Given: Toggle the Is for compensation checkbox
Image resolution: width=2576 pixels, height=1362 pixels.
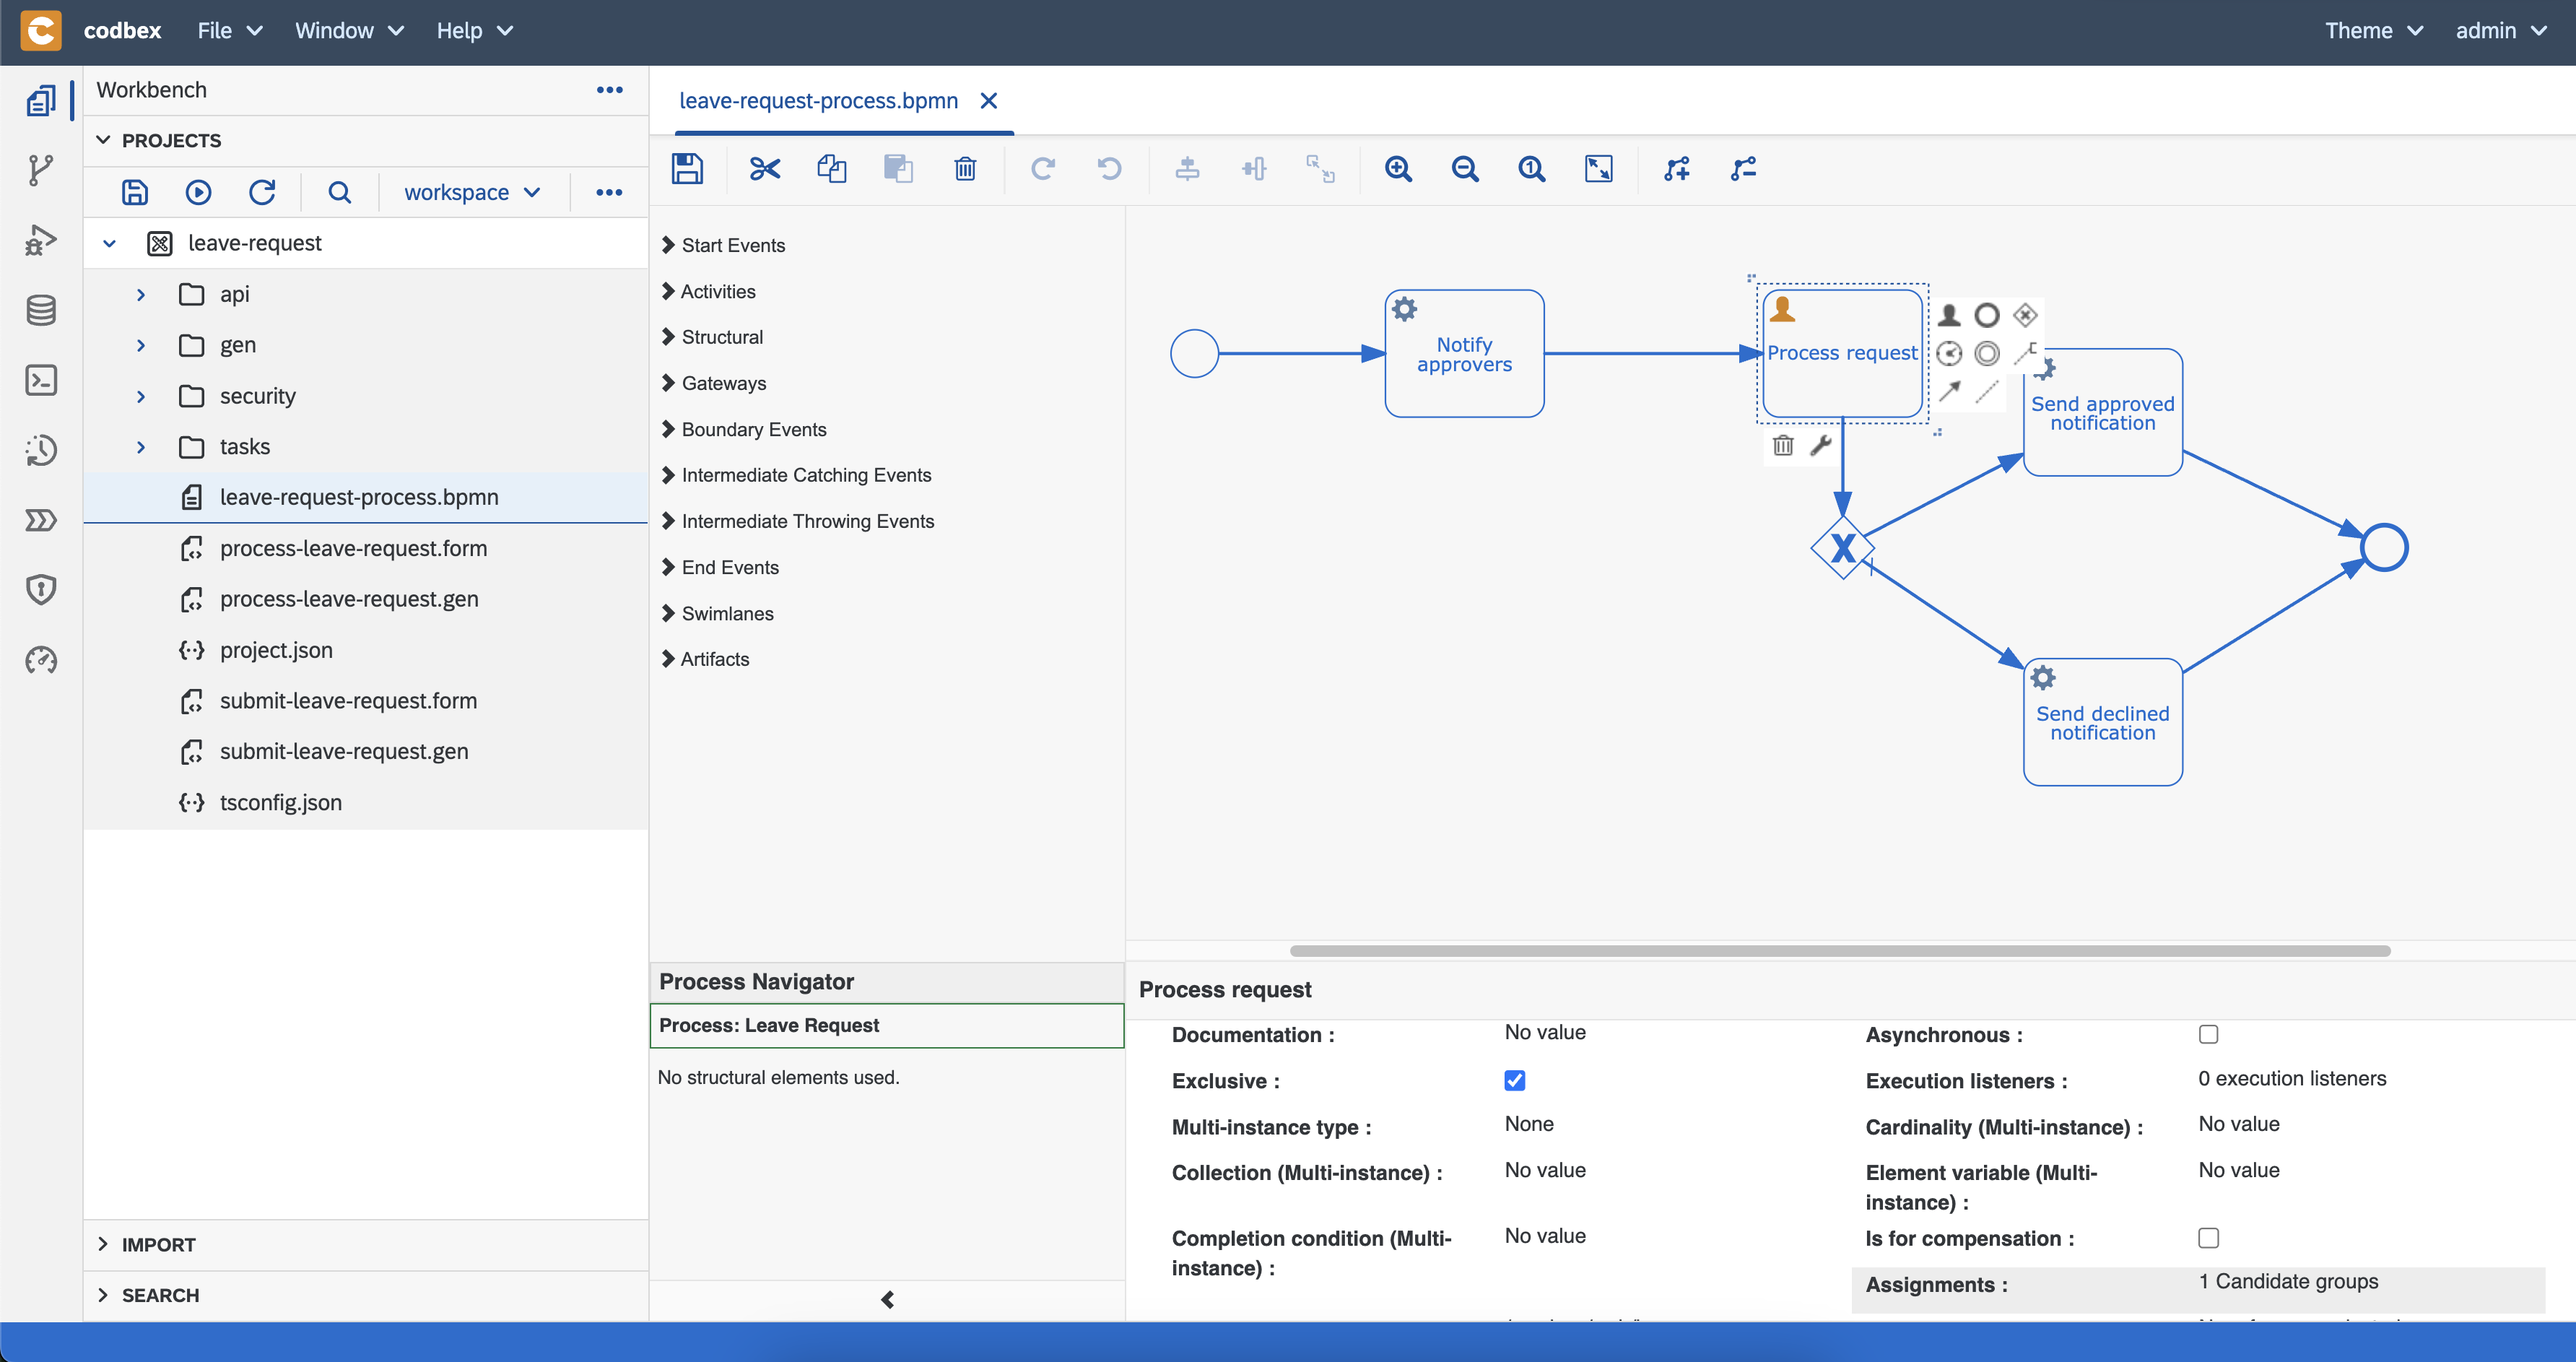Looking at the screenshot, I should click(2208, 1238).
